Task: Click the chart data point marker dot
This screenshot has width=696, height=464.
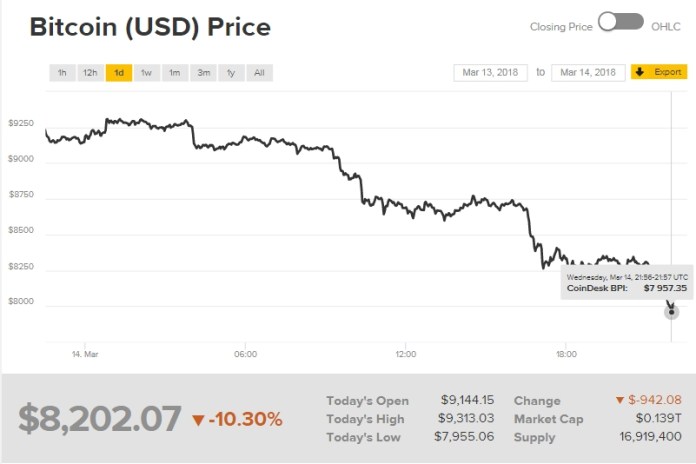Action: (672, 312)
